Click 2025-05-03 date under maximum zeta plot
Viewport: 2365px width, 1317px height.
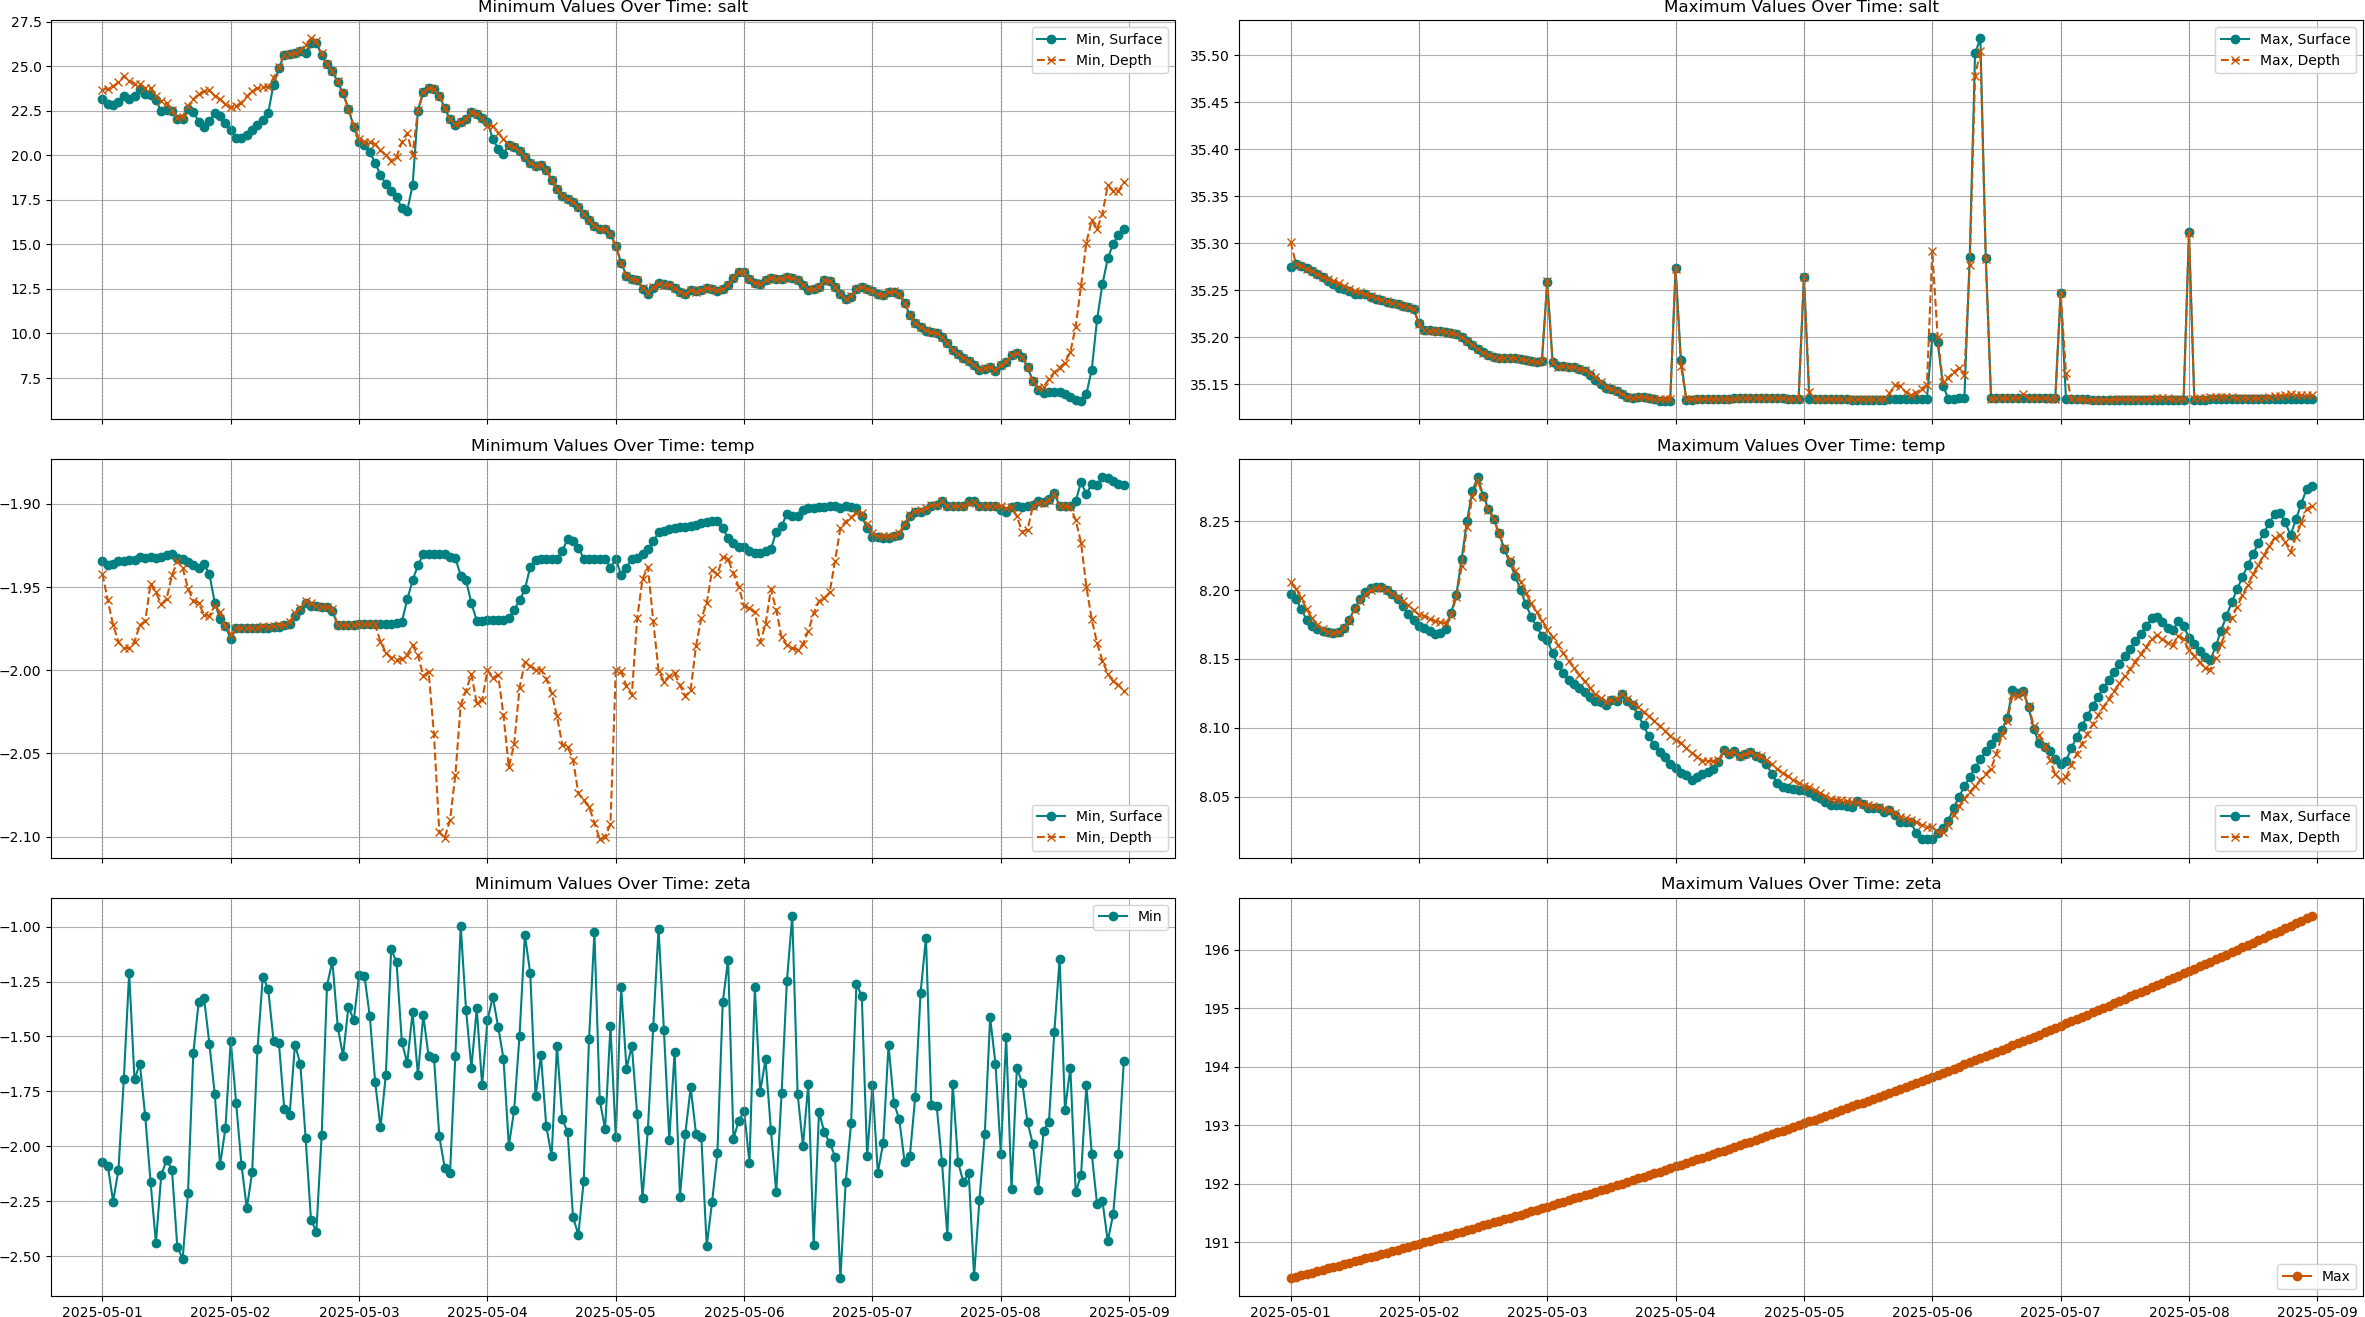1547,1311
